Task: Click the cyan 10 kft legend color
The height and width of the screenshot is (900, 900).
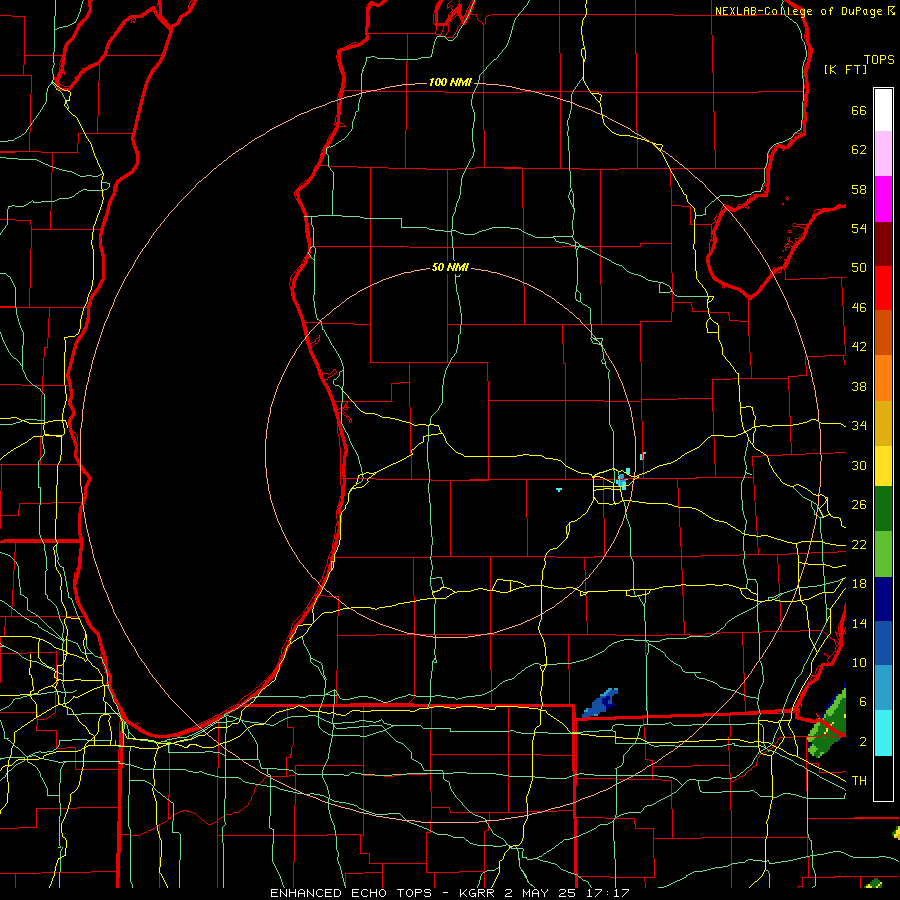Action: [x=883, y=733]
